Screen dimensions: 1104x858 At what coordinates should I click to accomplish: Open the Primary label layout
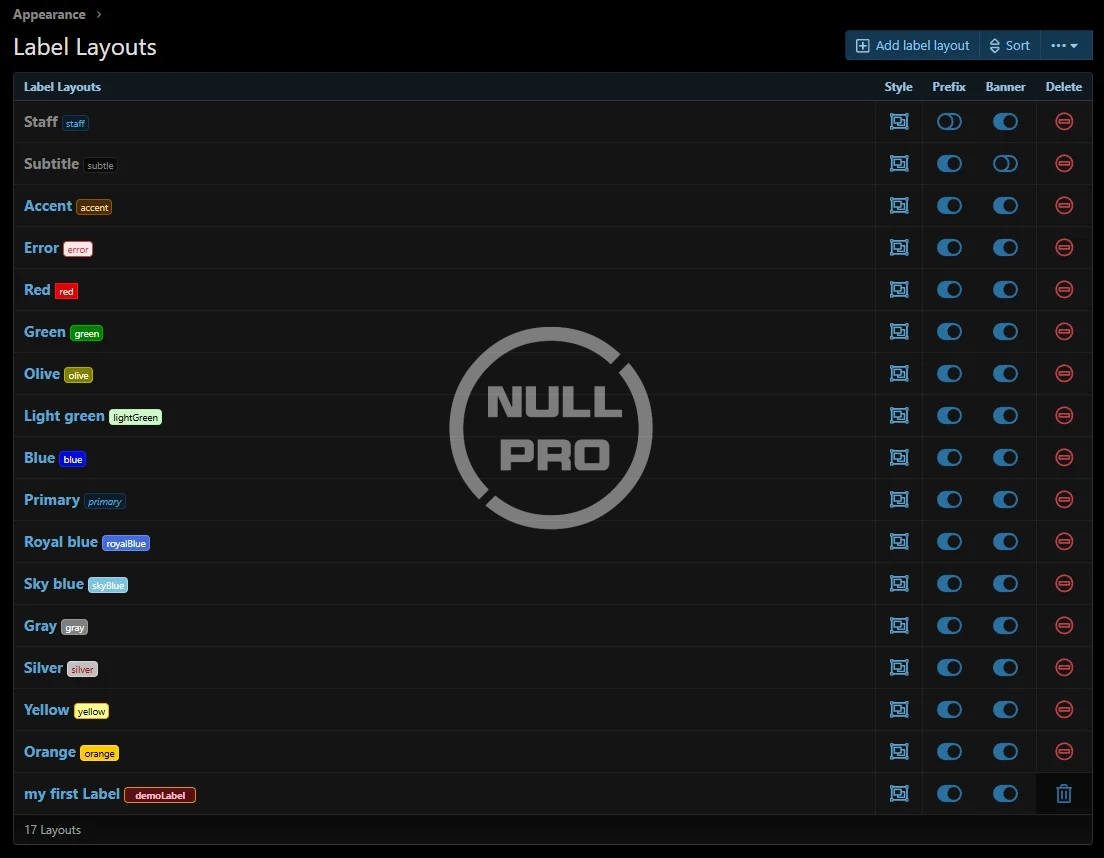[52, 500]
